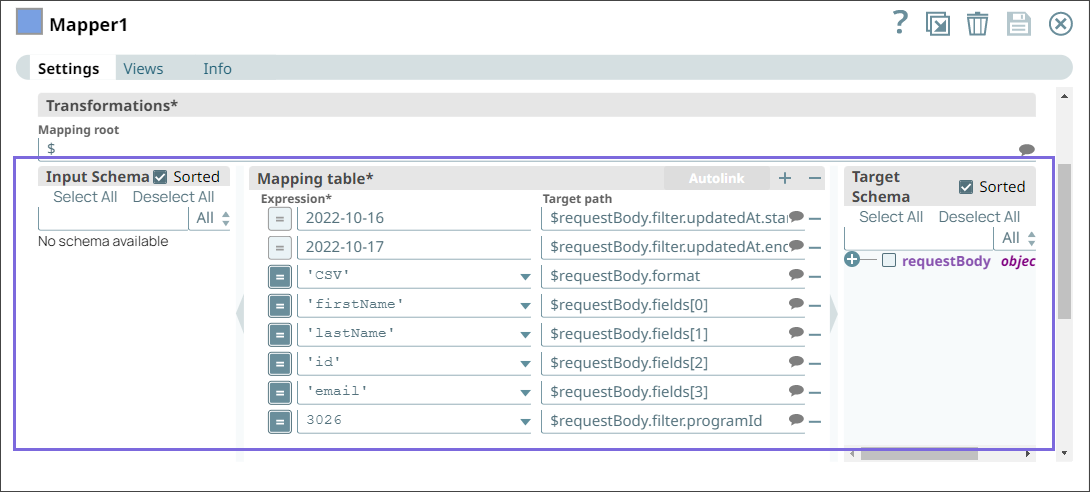
Task: Open comment bubble for $requestBody.fields[0] row
Action: pyautogui.click(x=797, y=304)
